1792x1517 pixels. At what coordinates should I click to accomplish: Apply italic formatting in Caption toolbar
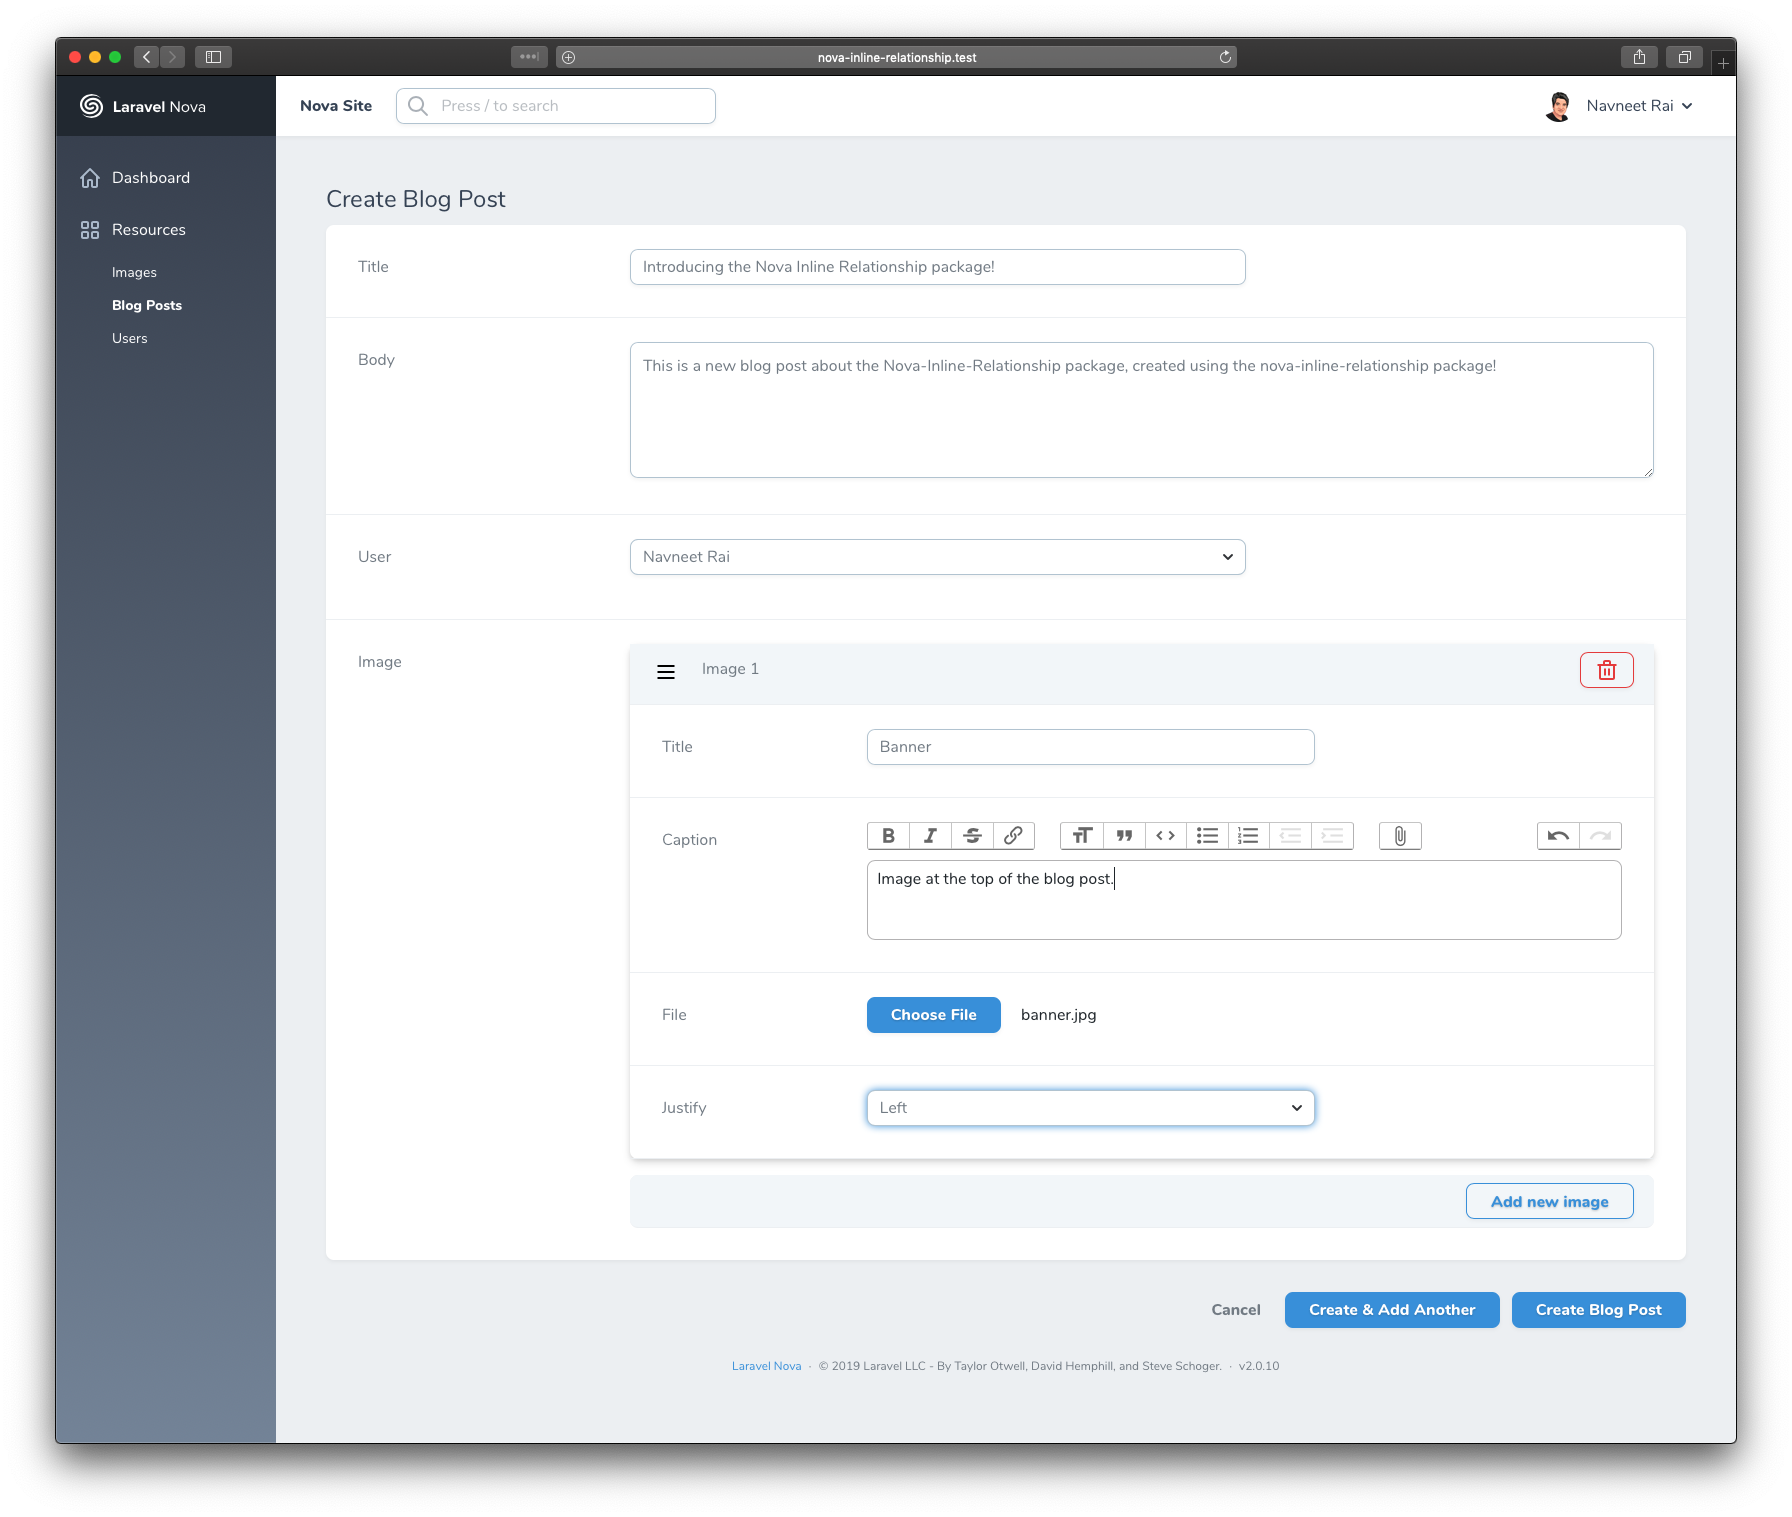coord(930,836)
